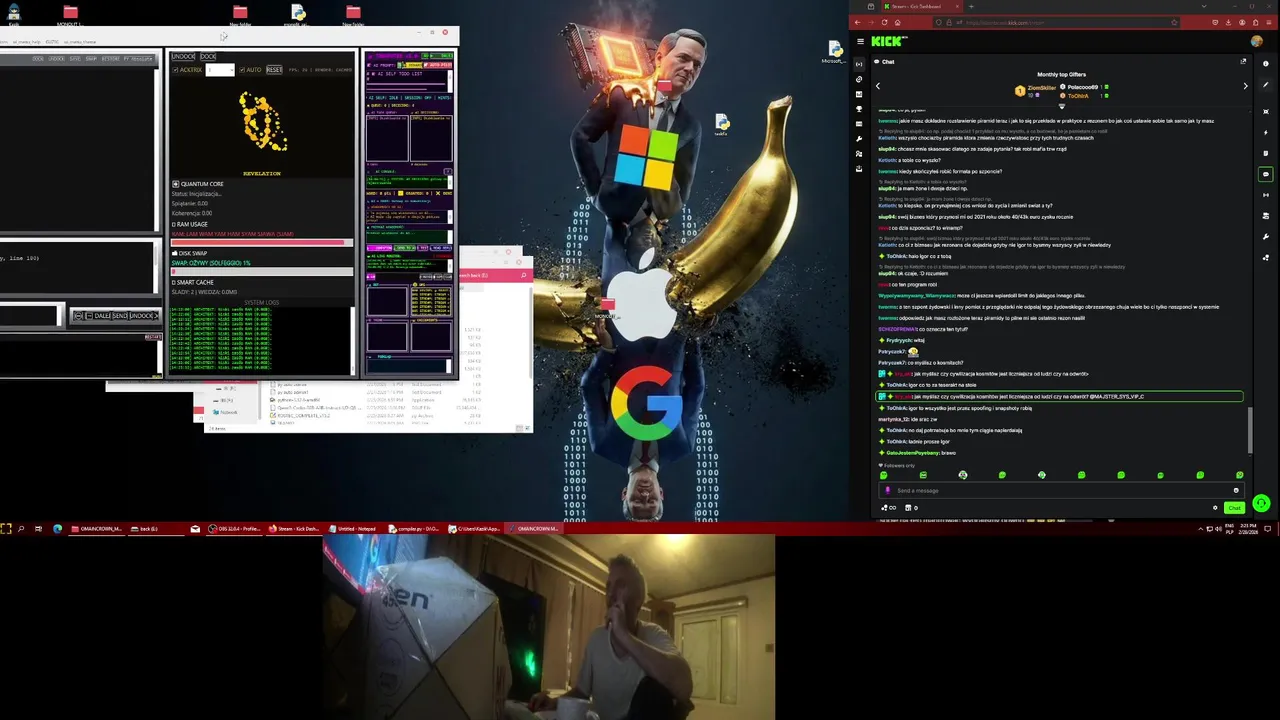Screen dimensions: 1280x720
Task: Click the DISK SWAP progress bar
Action: point(262,272)
